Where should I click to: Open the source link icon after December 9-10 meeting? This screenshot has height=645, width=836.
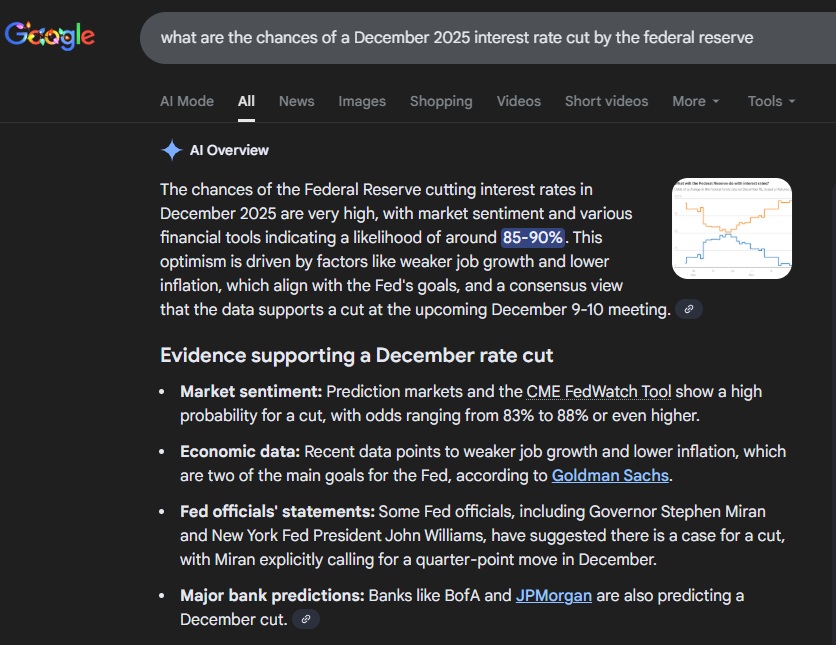click(689, 310)
